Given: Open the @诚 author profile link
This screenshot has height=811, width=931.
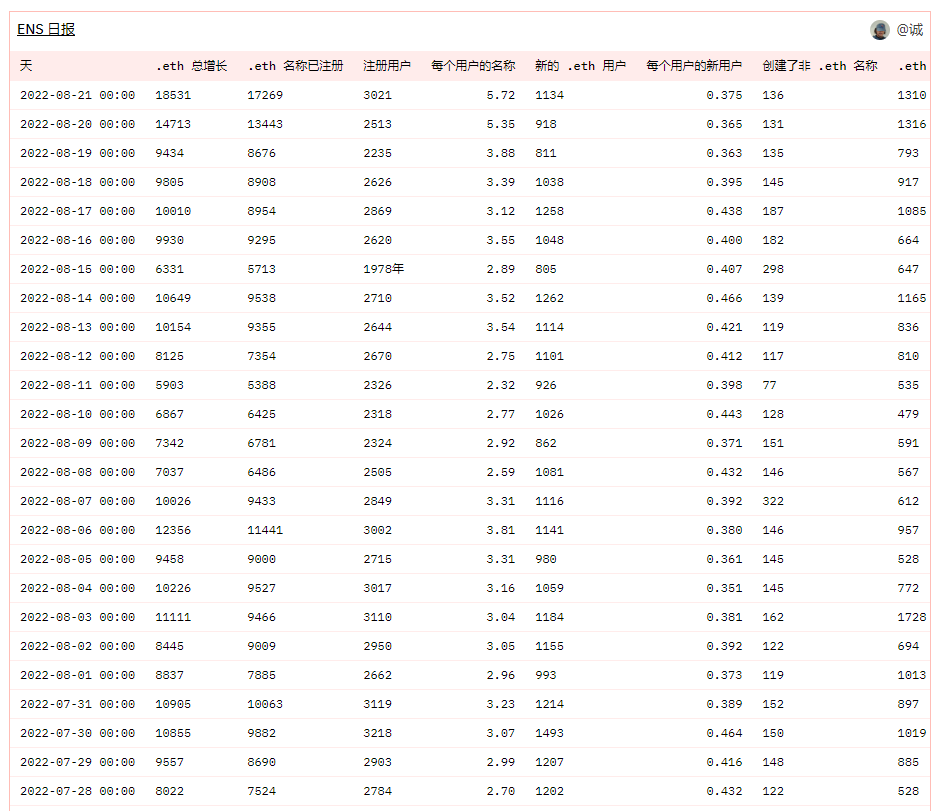Looking at the screenshot, I should [910, 30].
